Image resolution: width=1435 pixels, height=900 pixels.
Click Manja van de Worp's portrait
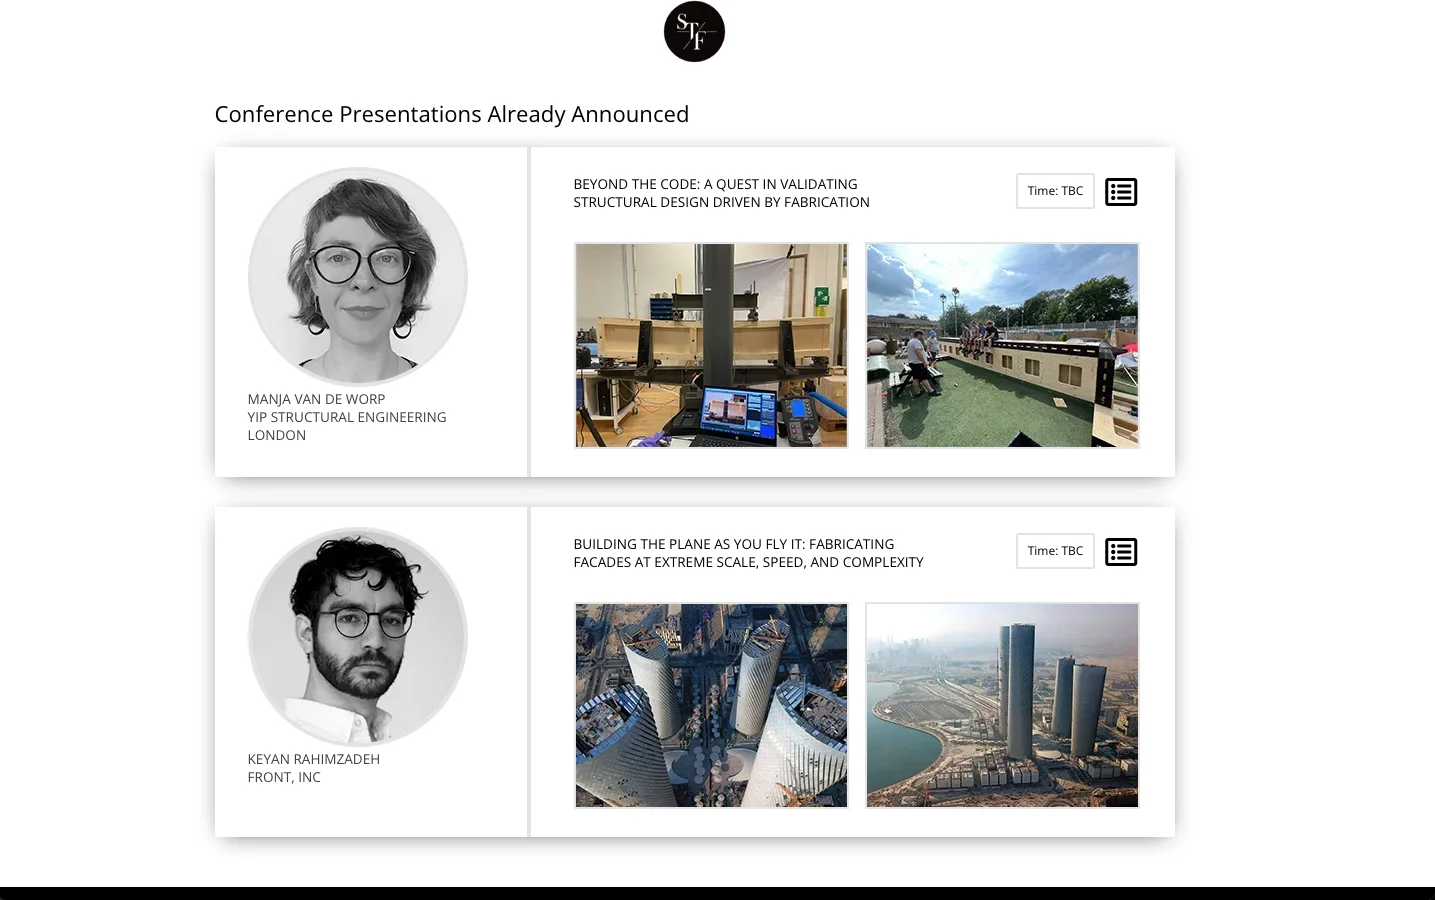358,276
